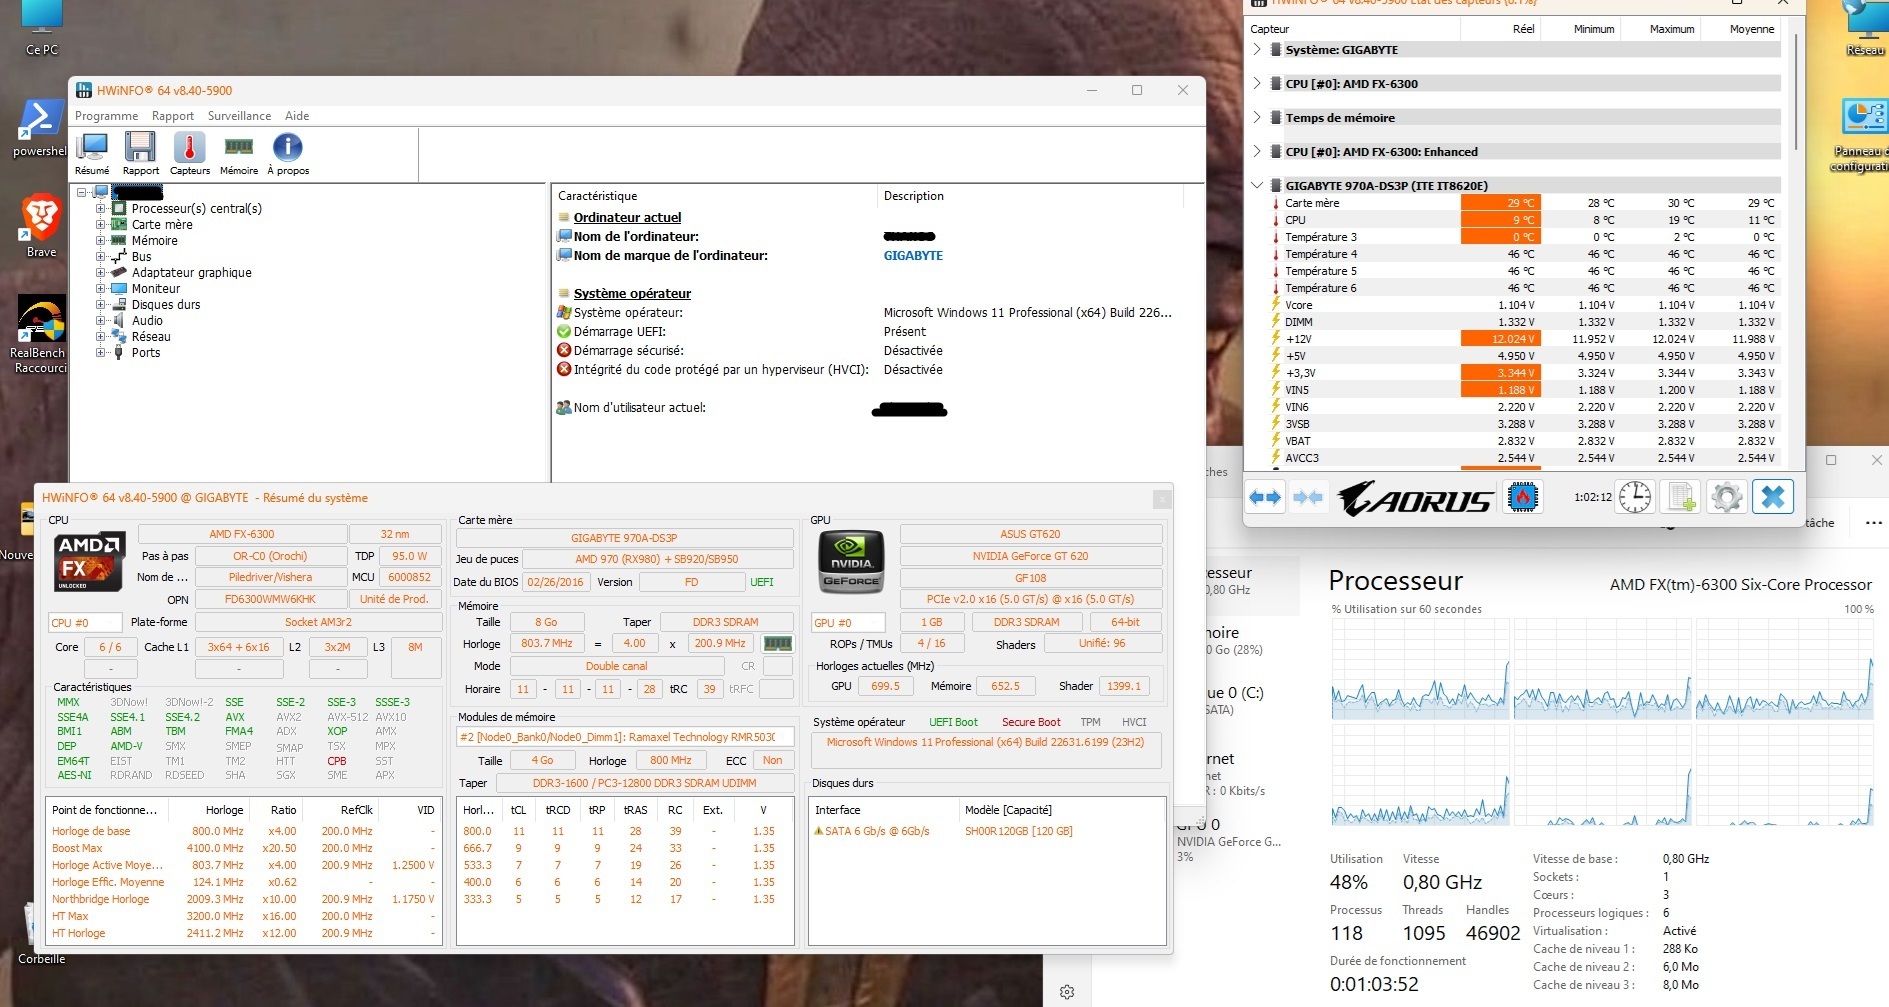Collapse the GIGABYTE 970A-DS3P sensor section
Viewport: 1889px width, 1007px height.
1258,185
